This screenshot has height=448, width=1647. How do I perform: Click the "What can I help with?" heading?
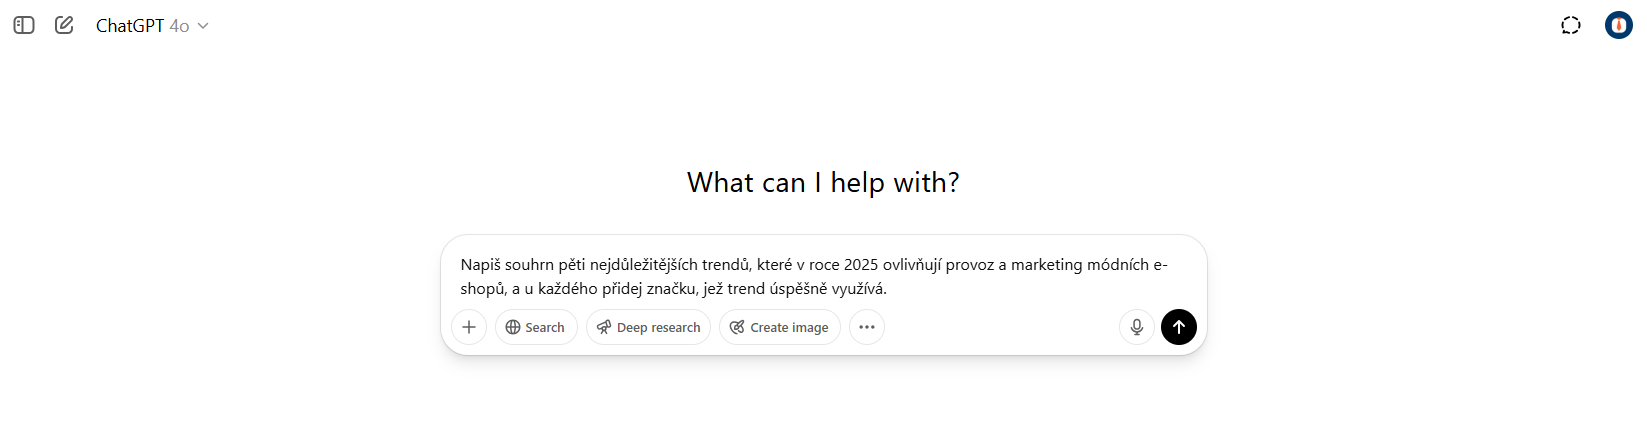pos(823,182)
